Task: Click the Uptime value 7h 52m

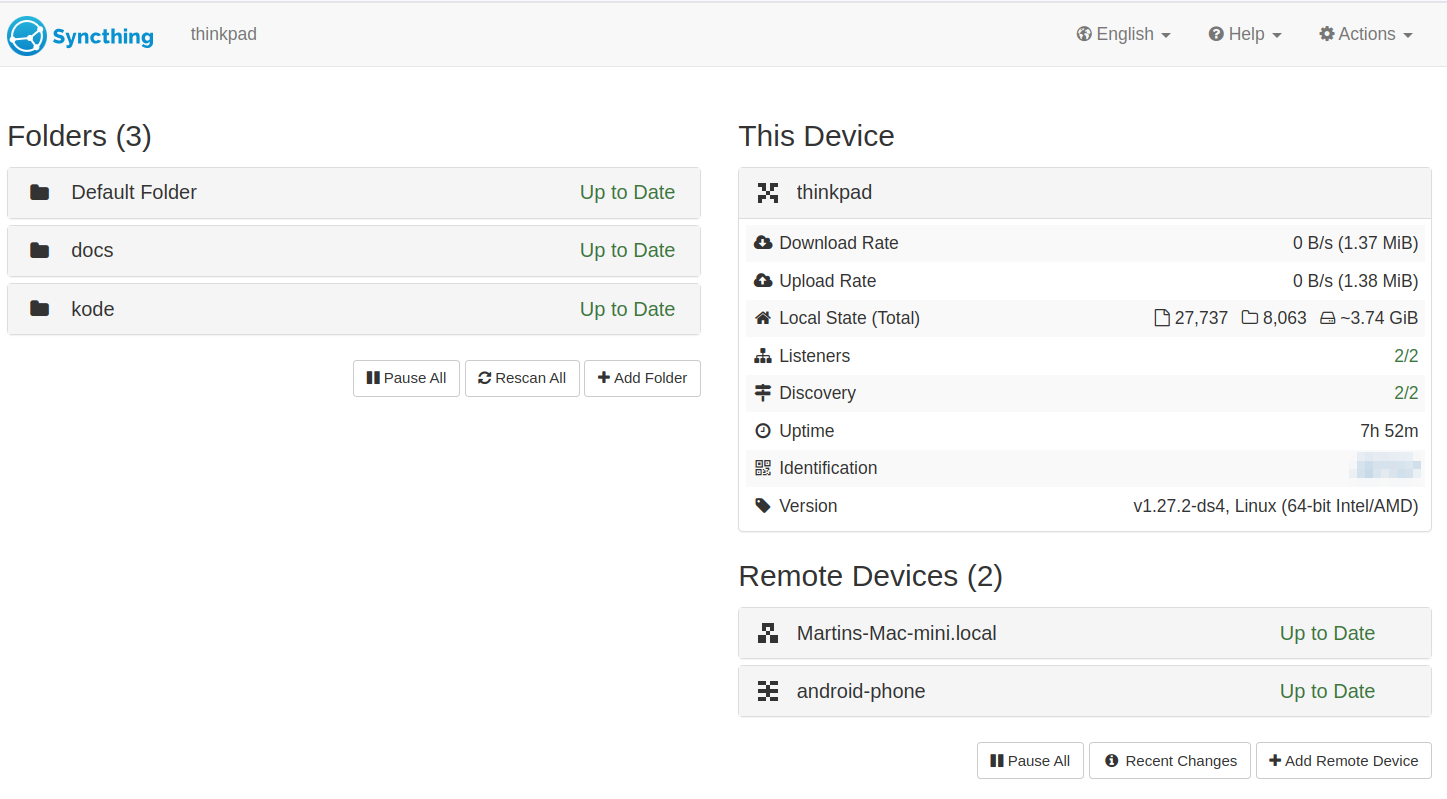Action: [x=1389, y=431]
